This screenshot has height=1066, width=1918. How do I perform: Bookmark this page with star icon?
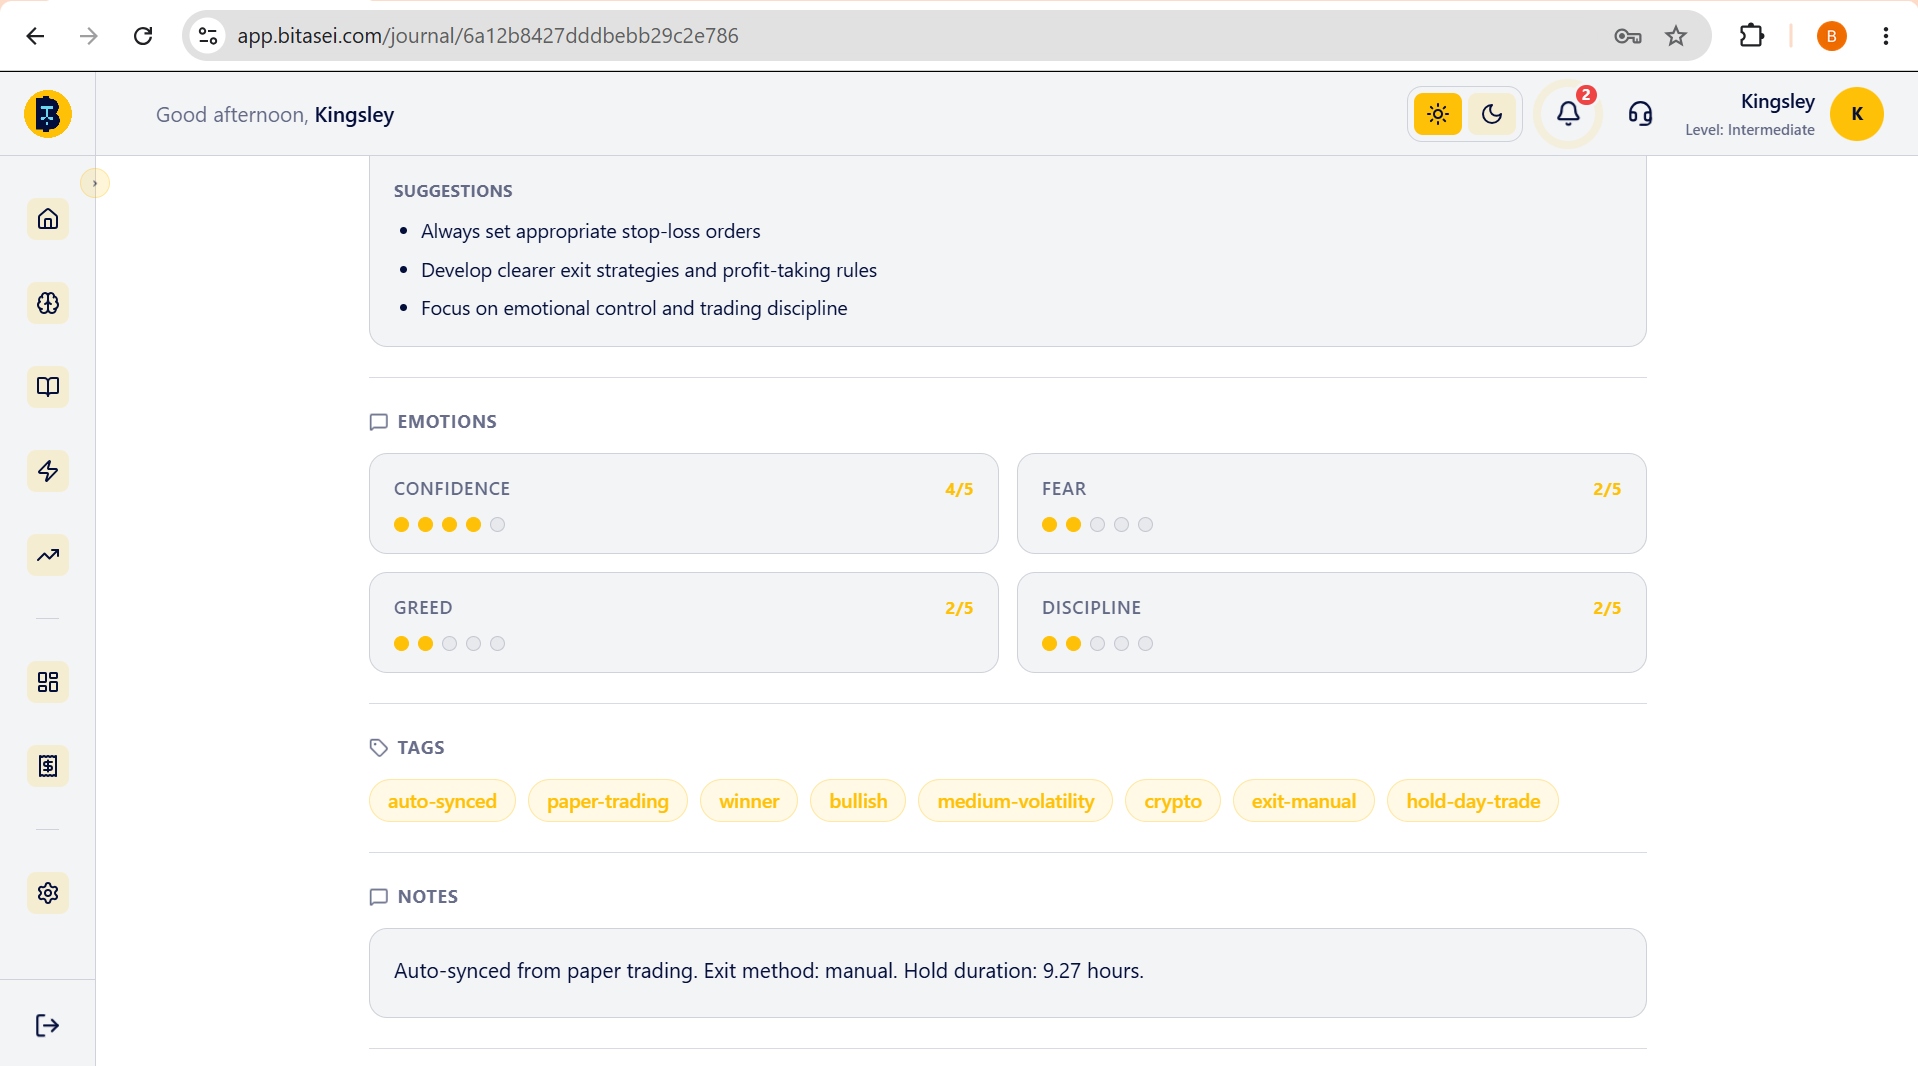(x=1676, y=36)
